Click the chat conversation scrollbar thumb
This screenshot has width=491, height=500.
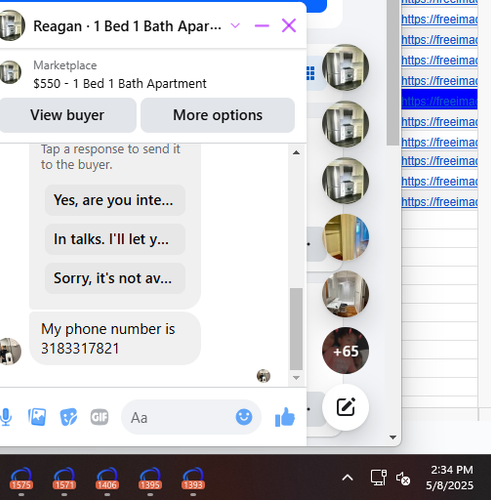296,329
